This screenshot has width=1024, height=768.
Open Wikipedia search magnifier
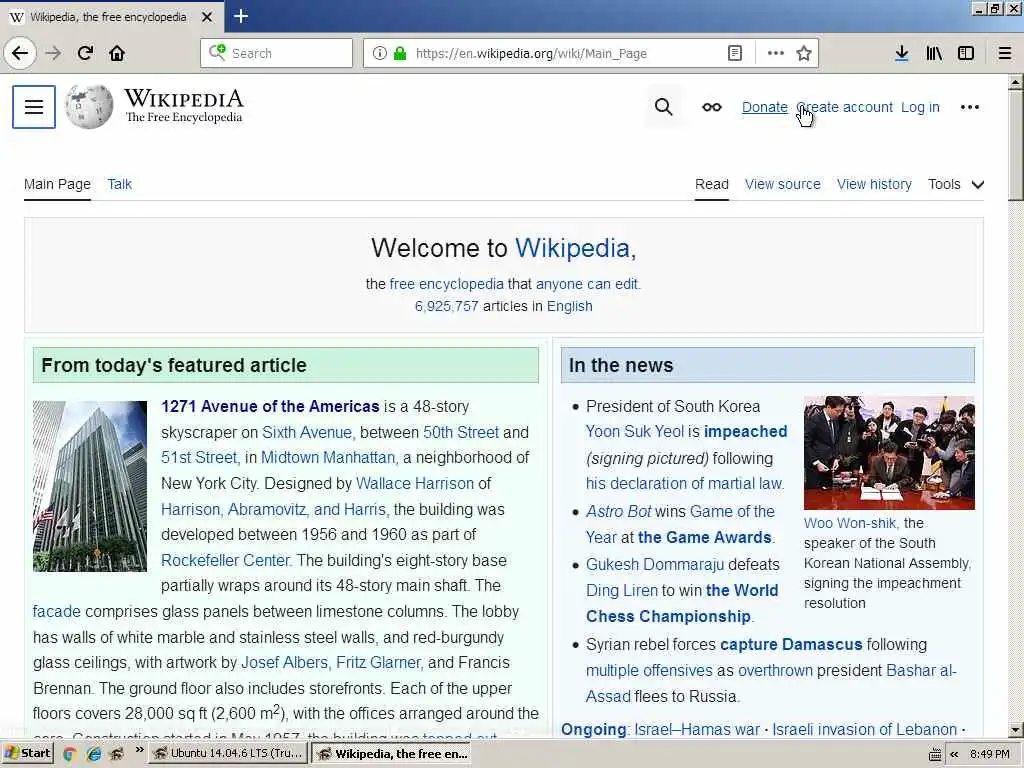(x=664, y=107)
